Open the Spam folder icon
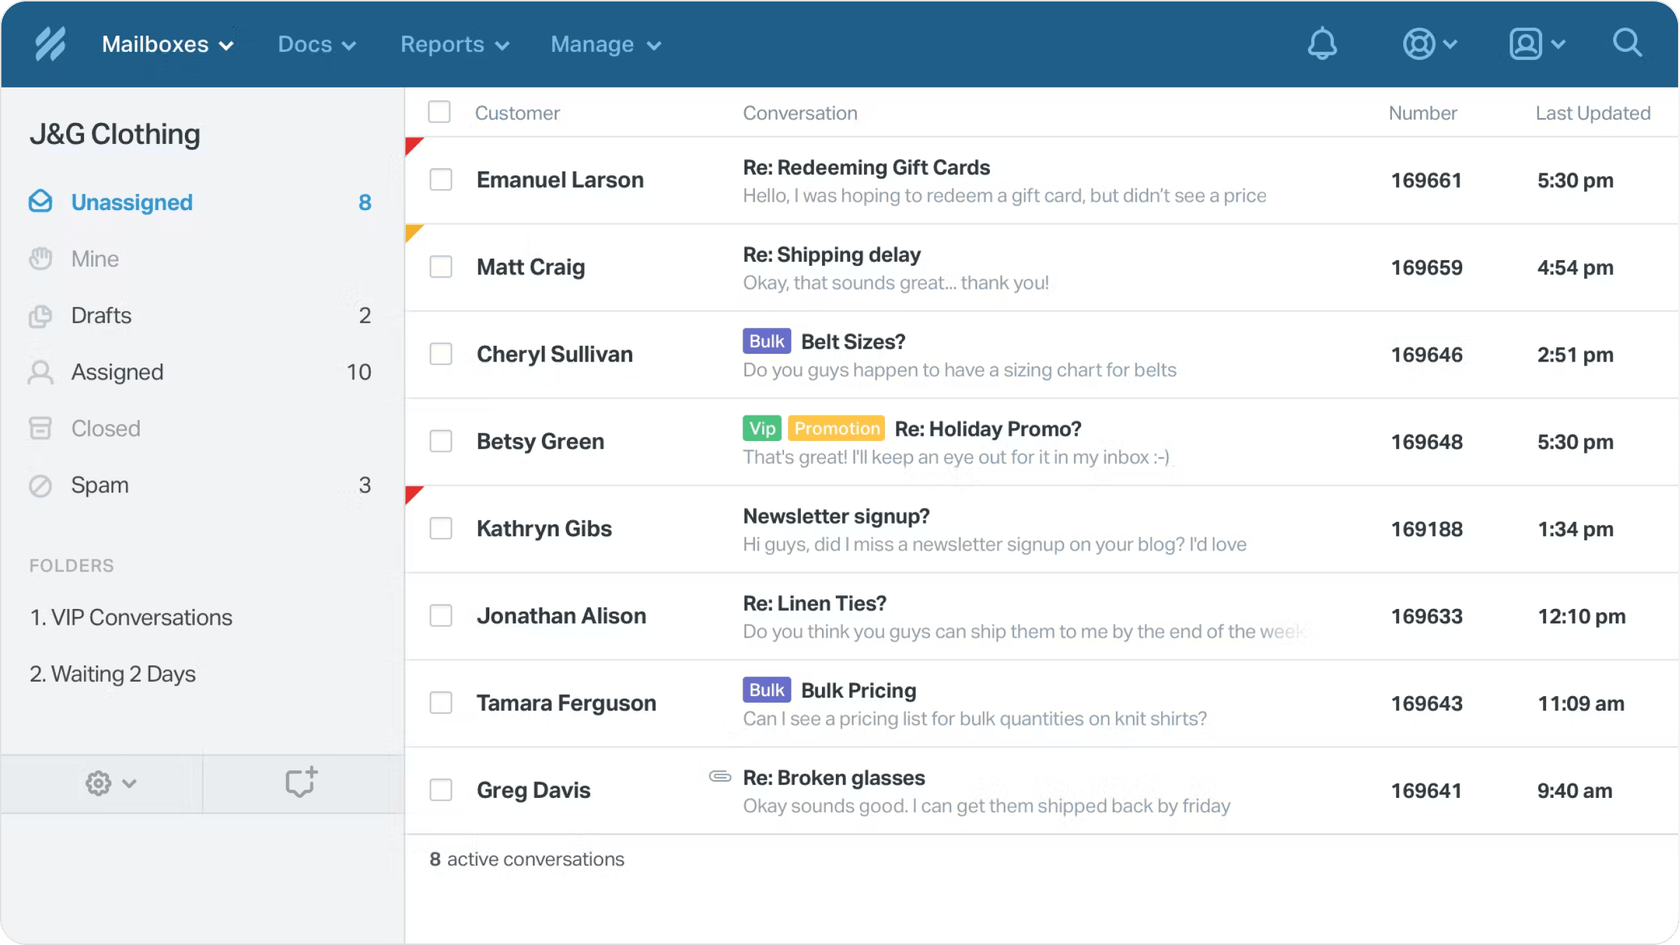The width and height of the screenshot is (1680, 945). point(40,485)
